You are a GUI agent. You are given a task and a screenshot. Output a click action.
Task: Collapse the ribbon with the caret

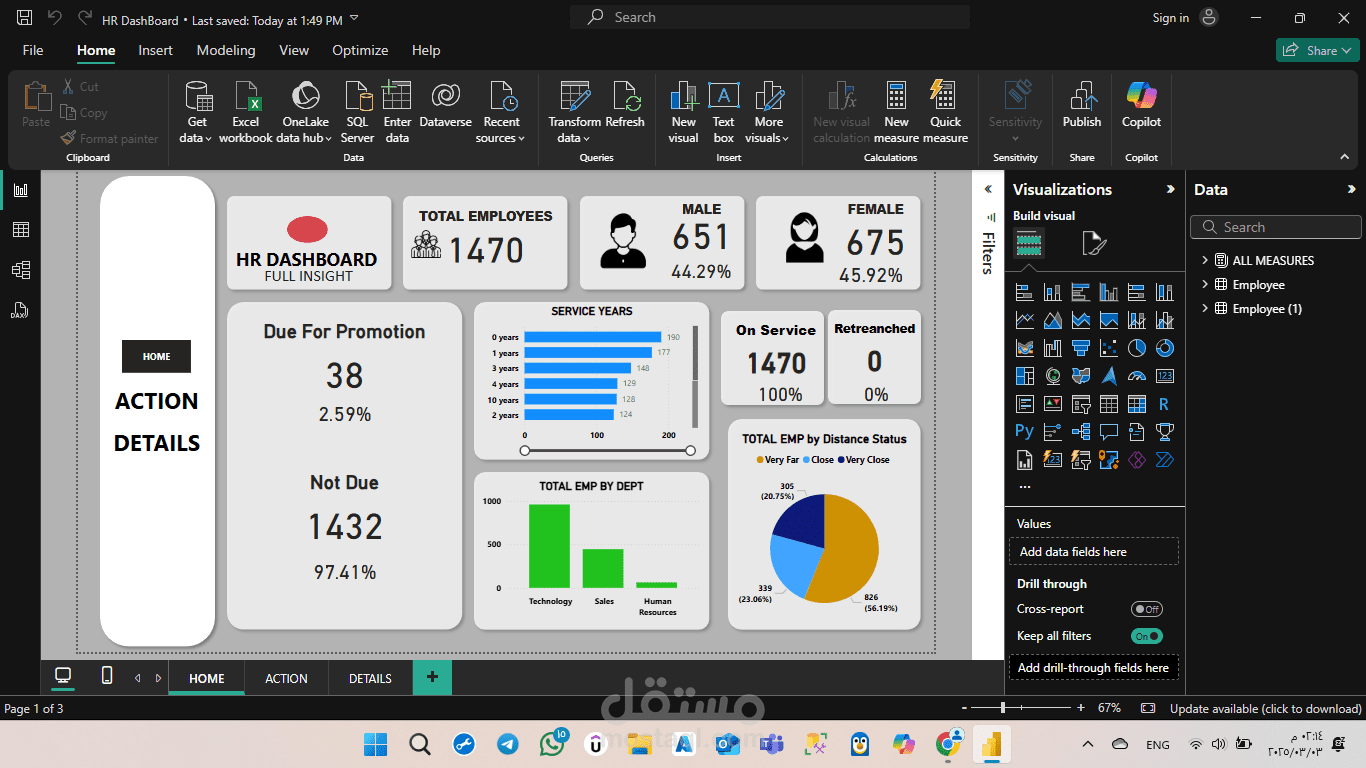point(1344,157)
